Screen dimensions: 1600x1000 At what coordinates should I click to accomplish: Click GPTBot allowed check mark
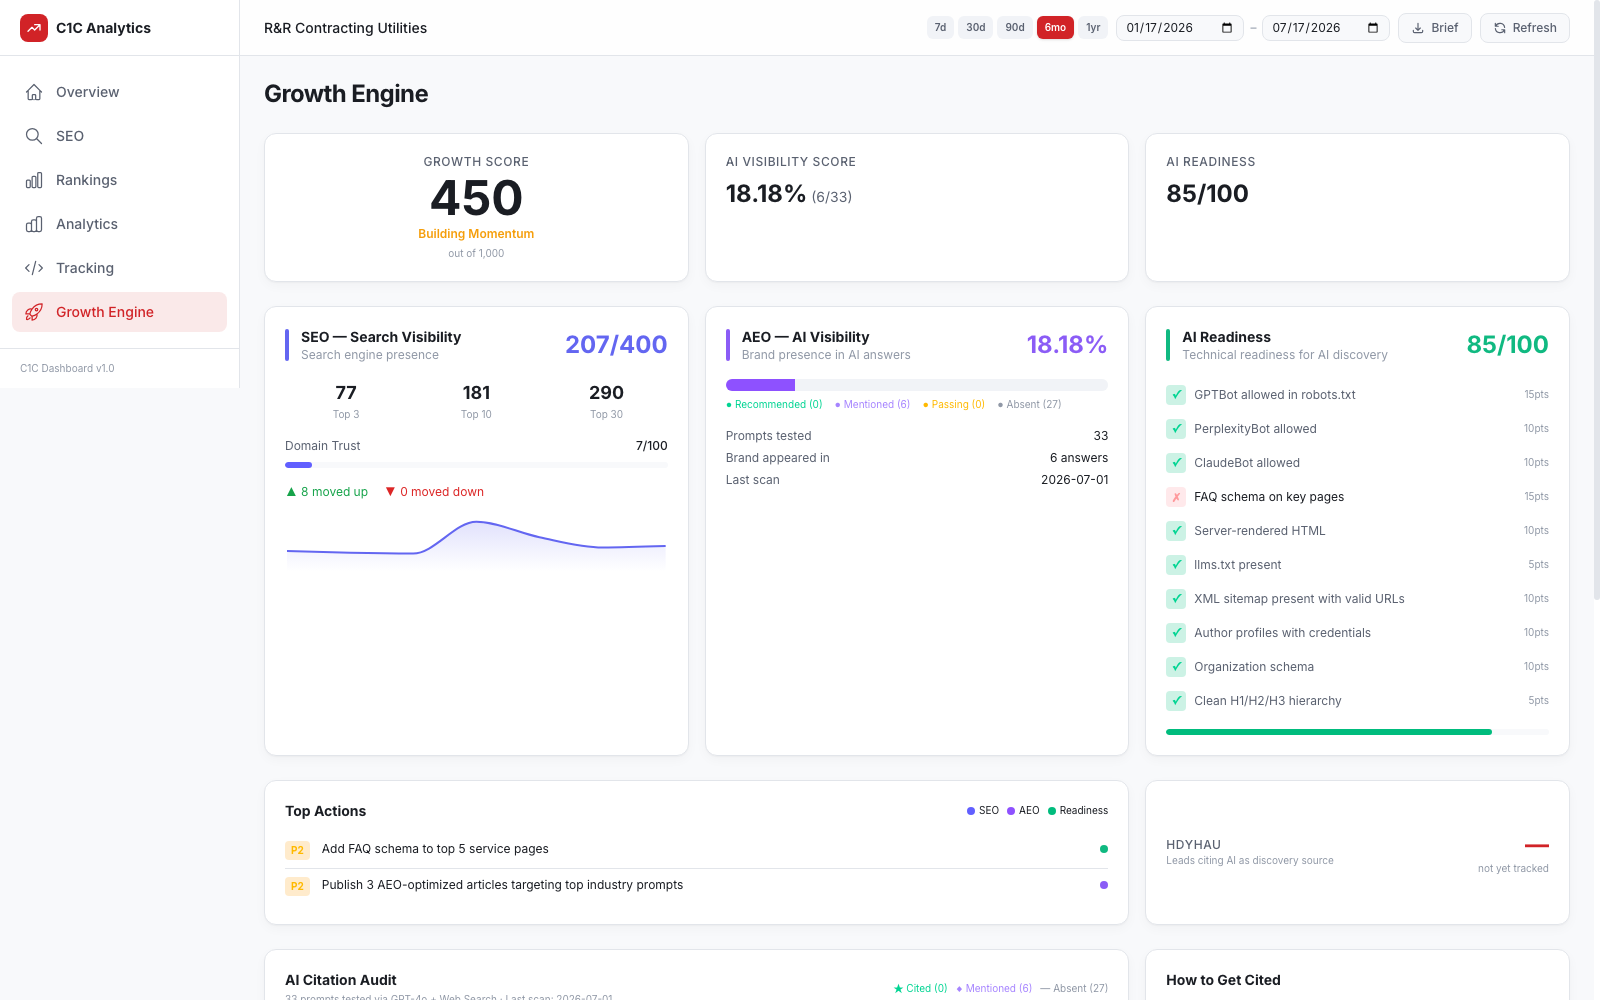click(x=1176, y=395)
